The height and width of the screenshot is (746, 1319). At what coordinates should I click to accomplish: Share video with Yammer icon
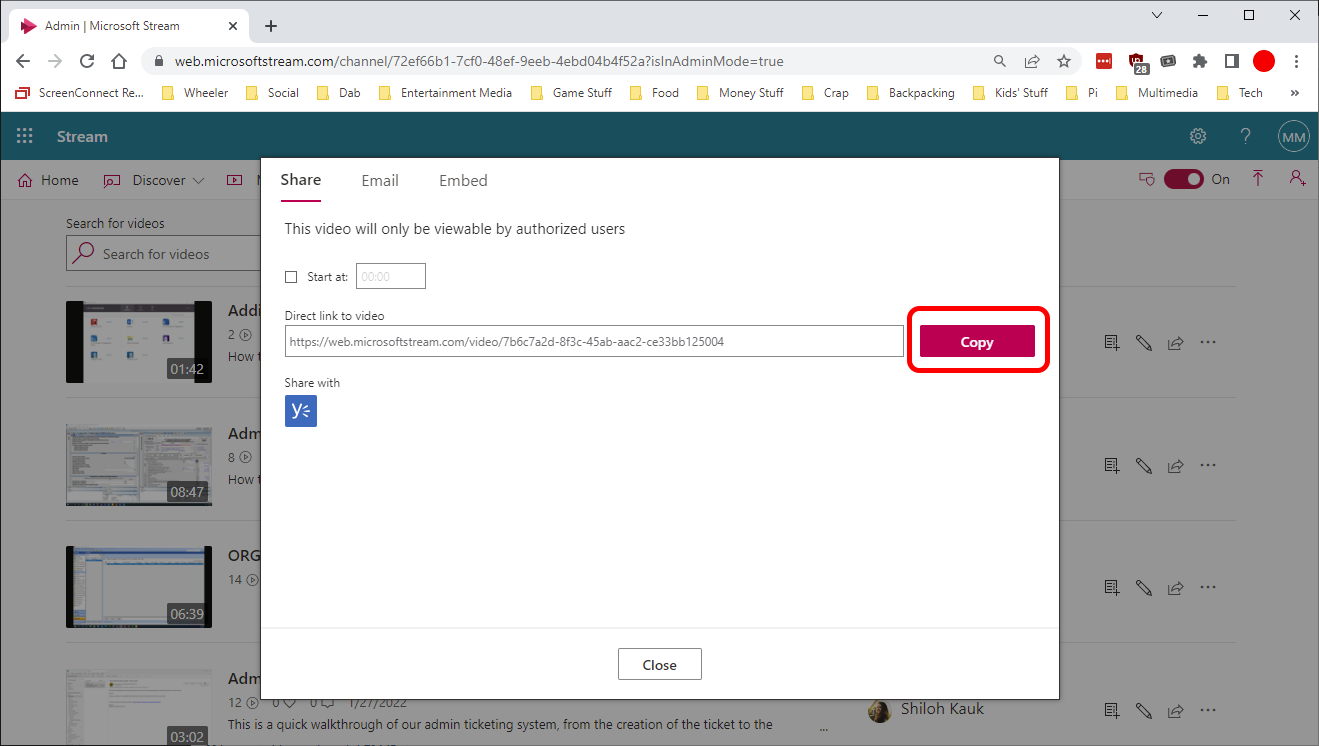301,411
